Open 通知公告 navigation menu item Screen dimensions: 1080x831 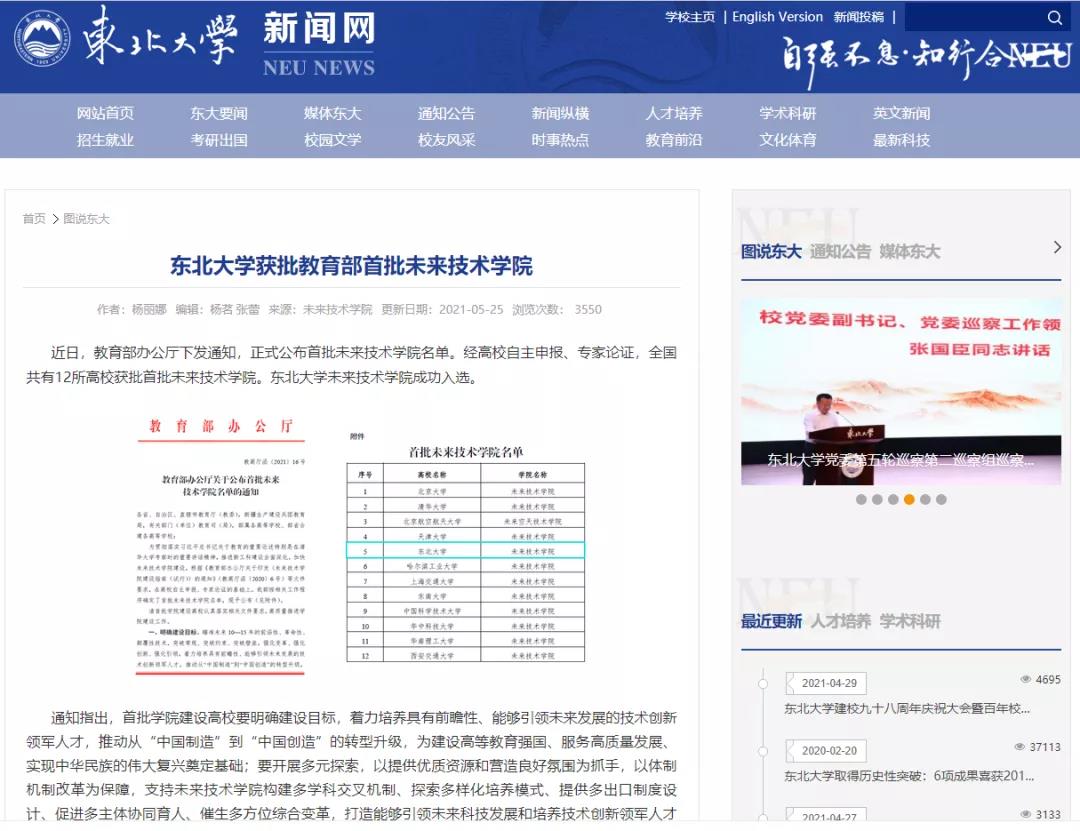tap(446, 113)
